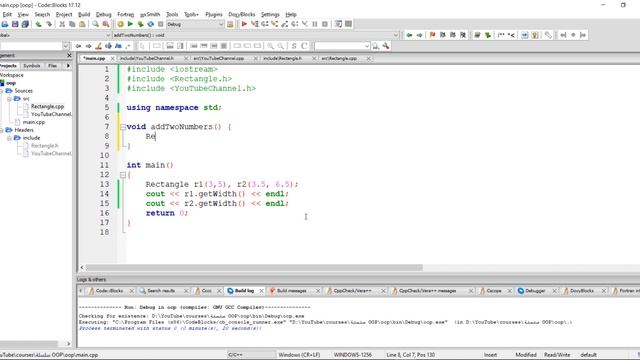
Task: Click the Abort build stop icon
Action: tap(161, 24)
